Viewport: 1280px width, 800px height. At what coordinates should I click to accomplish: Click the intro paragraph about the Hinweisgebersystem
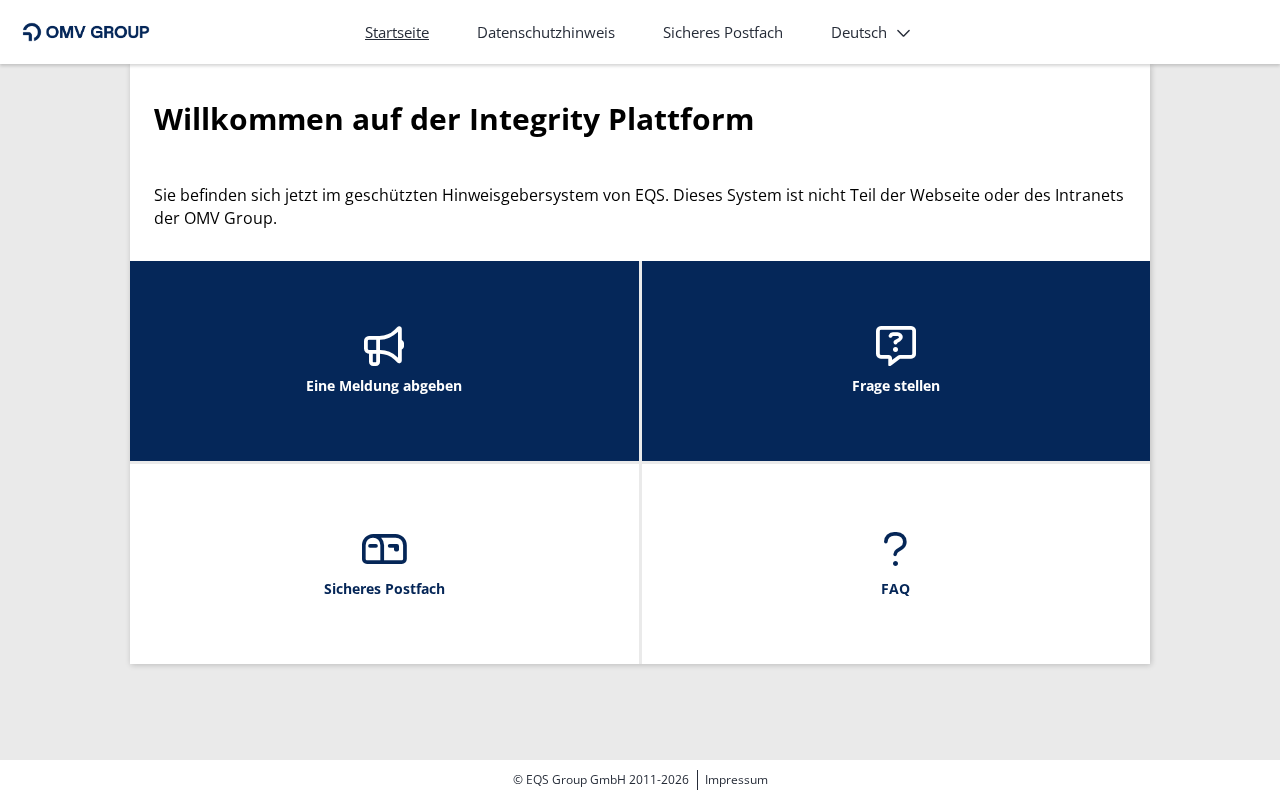pos(639,206)
